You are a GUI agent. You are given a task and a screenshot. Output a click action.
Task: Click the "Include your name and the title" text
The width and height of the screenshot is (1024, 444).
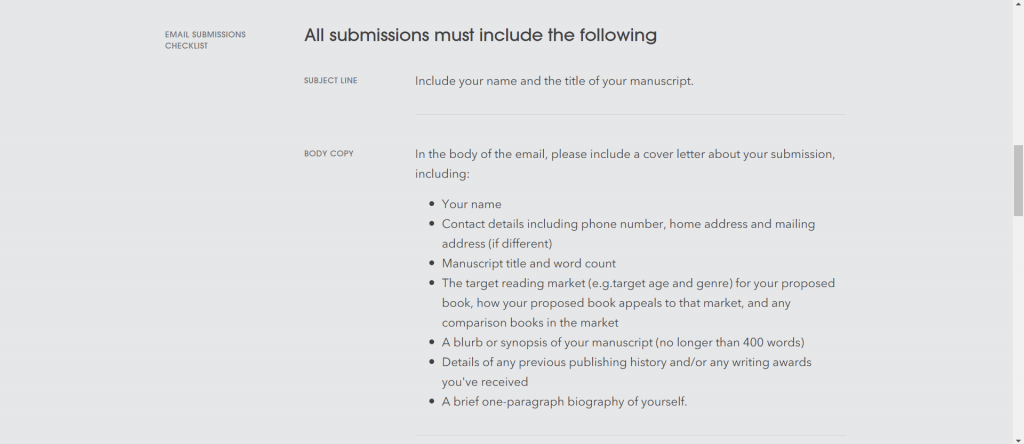(x=554, y=81)
